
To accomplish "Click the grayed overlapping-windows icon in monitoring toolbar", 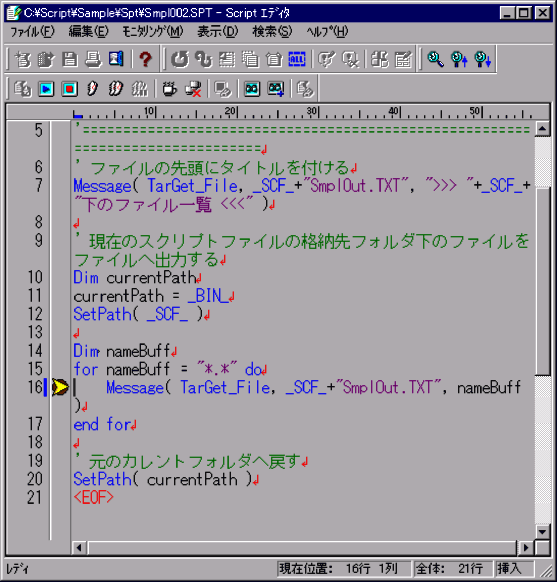I will pos(223,89).
